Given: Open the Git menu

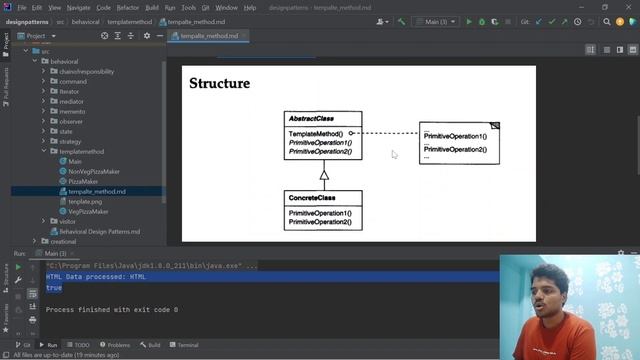Looking at the screenshot, I should (x=206, y=8).
